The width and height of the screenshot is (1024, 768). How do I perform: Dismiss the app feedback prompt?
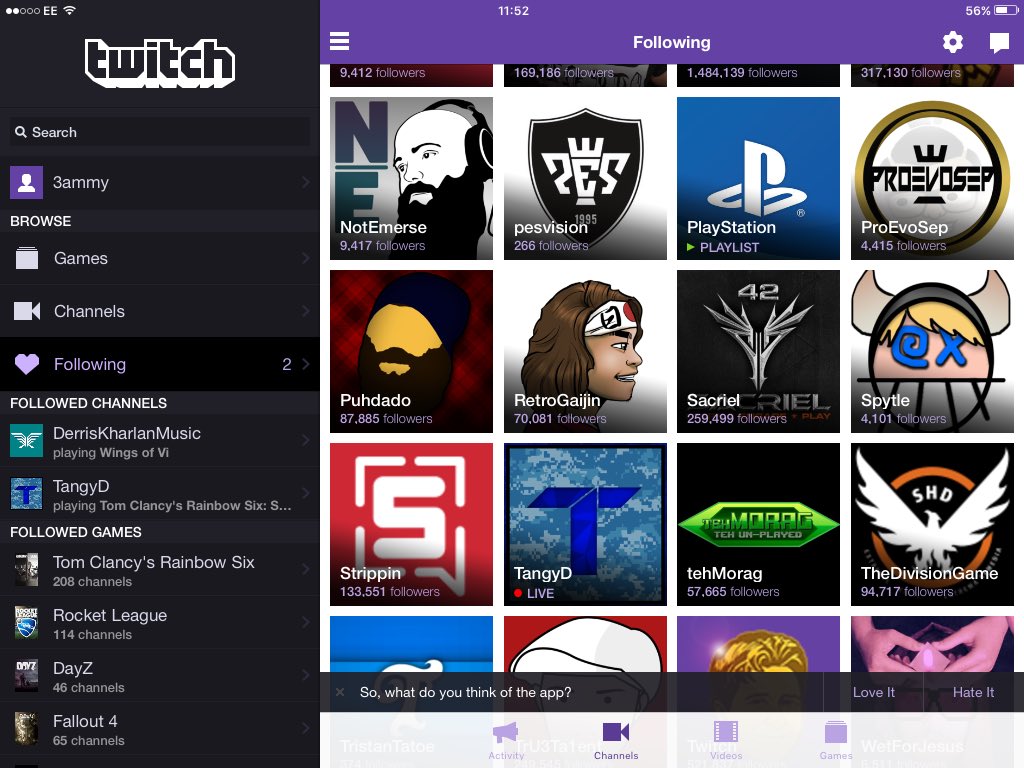340,692
